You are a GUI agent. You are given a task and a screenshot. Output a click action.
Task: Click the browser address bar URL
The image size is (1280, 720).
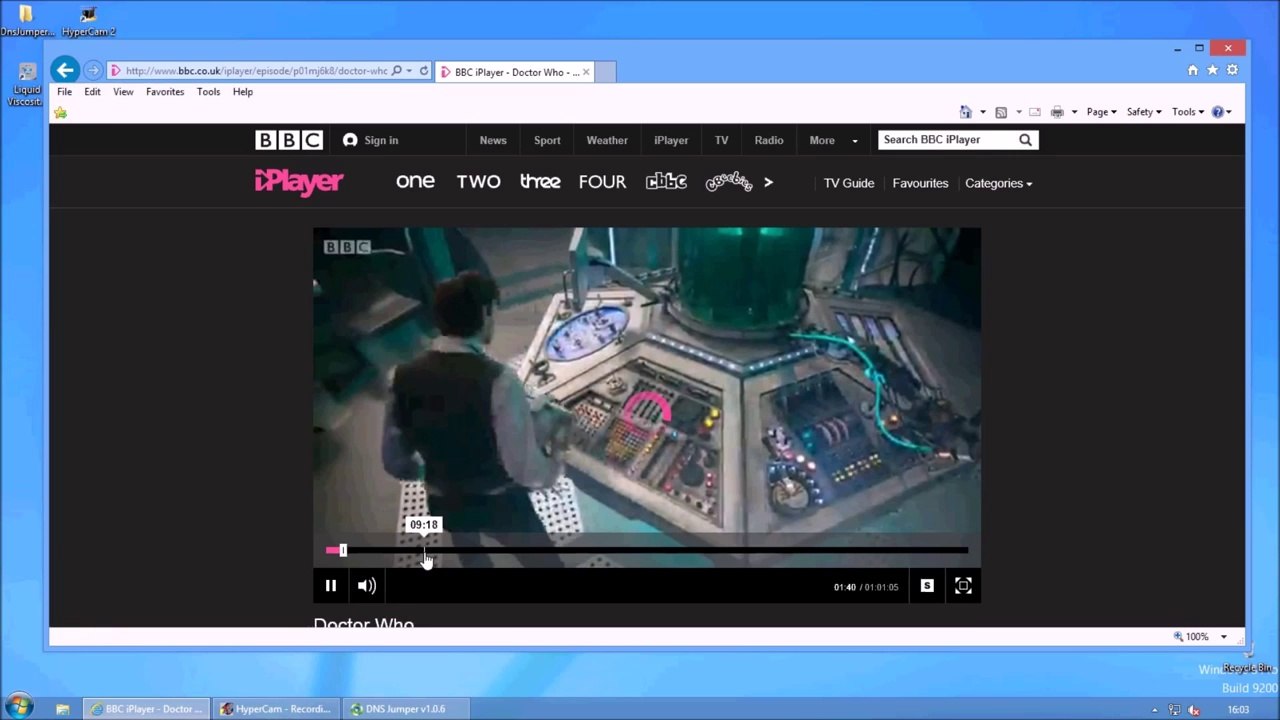256,71
